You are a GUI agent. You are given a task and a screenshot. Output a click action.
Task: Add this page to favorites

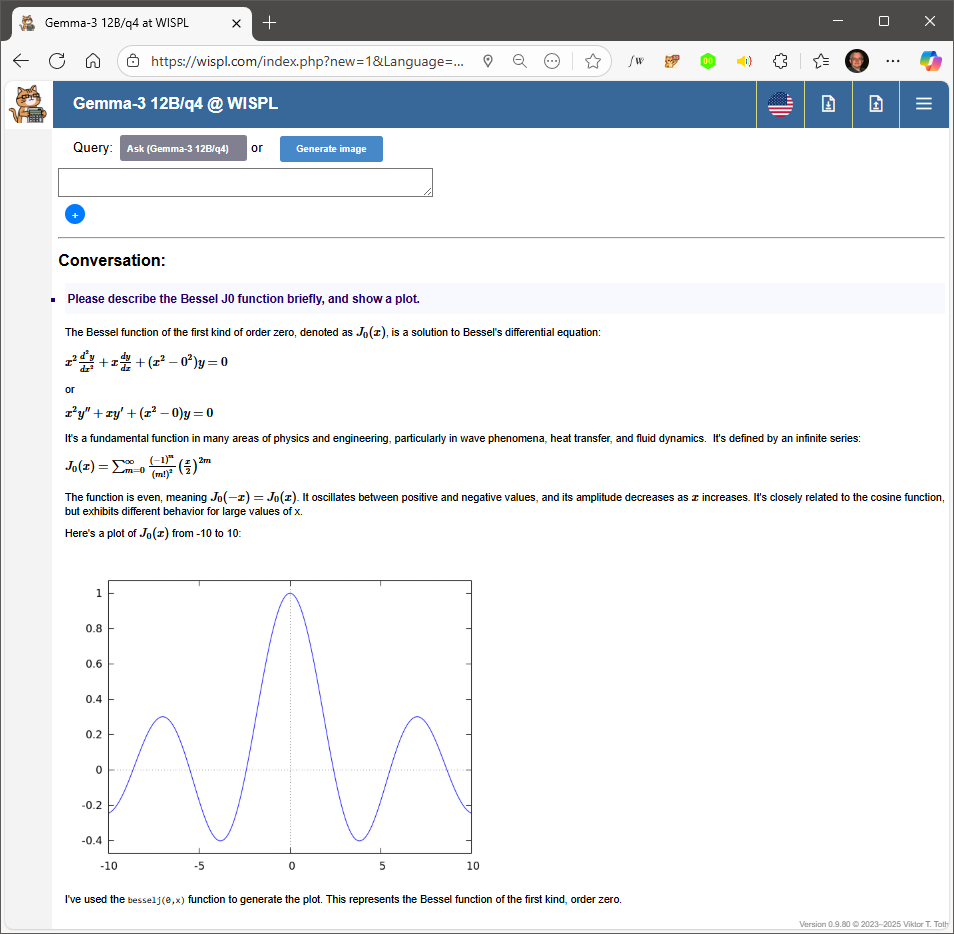[592, 61]
